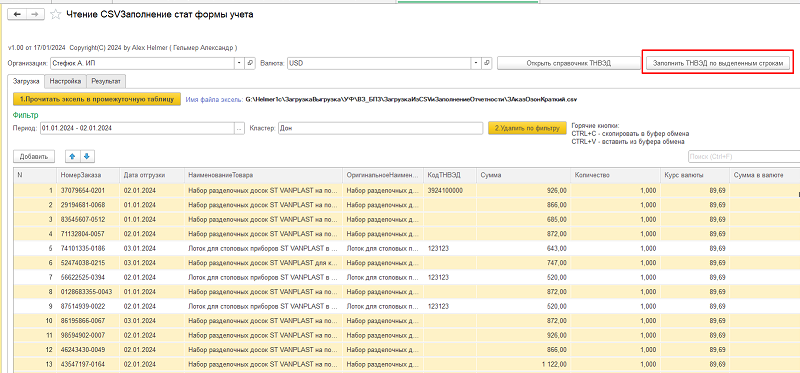Click КодТНВЭД value 3924100000
Image resolution: width=800 pixels, height=373 pixels.
pyautogui.click(x=451, y=190)
